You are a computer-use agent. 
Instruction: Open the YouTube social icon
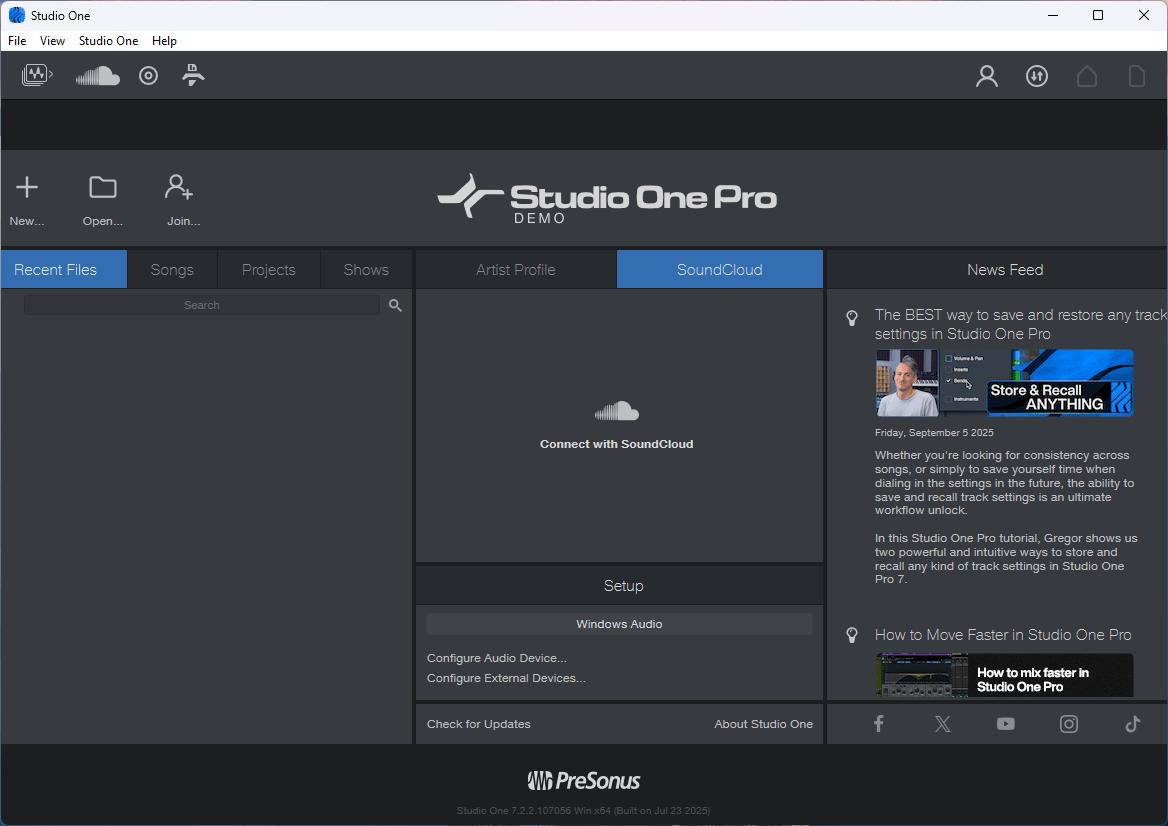tap(1006, 724)
